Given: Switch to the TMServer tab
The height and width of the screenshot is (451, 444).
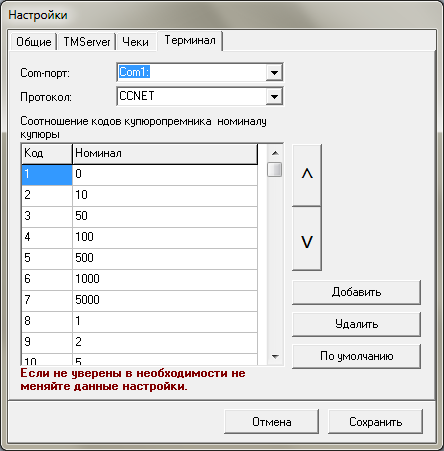Looking at the screenshot, I should coord(87,42).
